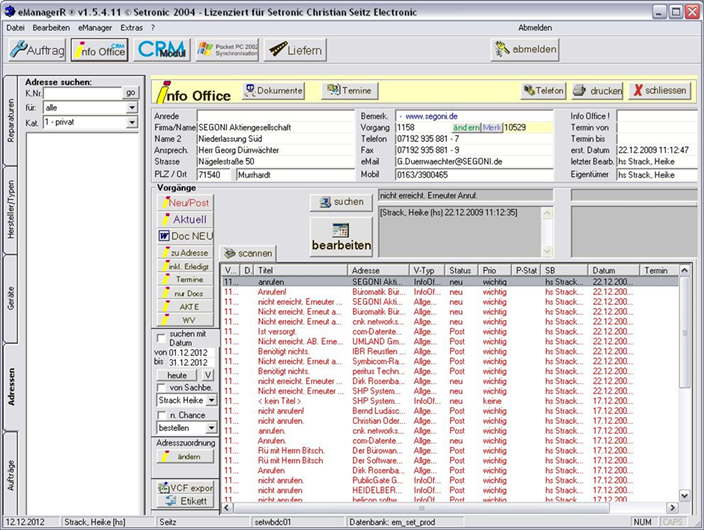Image resolution: width=705 pixels, height=530 pixels.
Task: Create new Word document Doc NEU
Action: pyautogui.click(x=185, y=236)
